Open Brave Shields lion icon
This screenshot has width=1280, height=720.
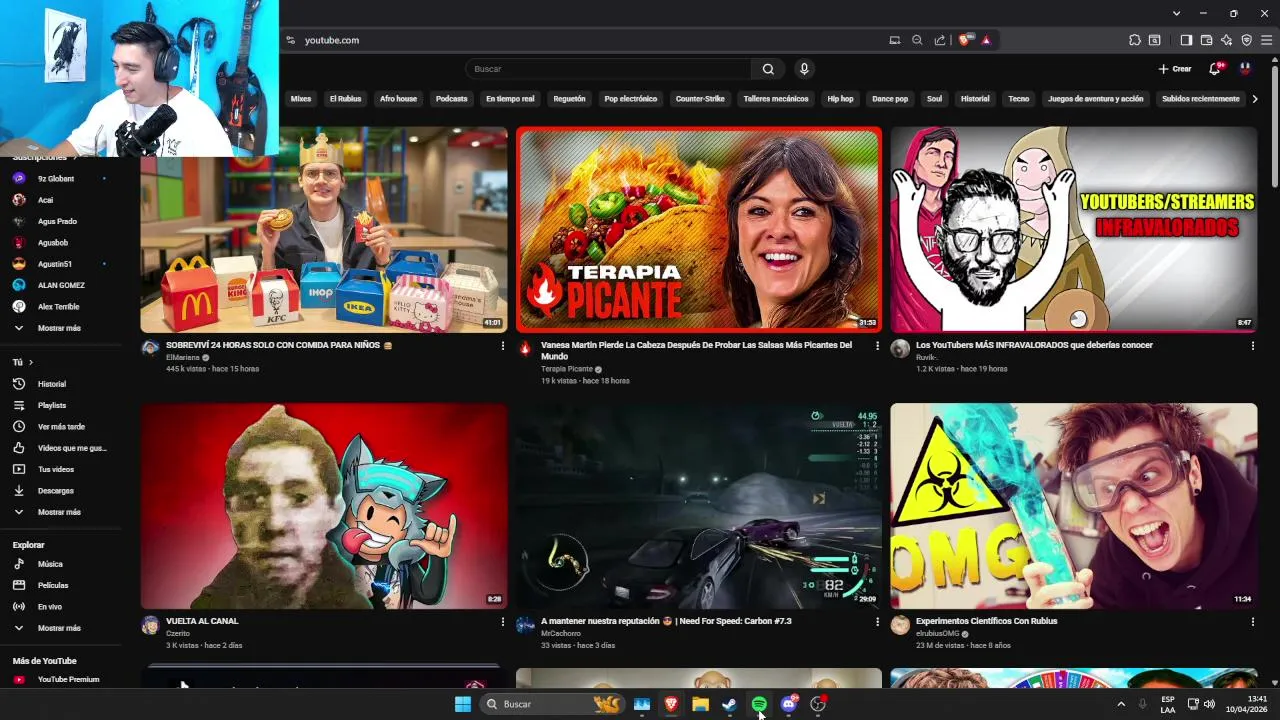pyautogui.click(x=965, y=40)
